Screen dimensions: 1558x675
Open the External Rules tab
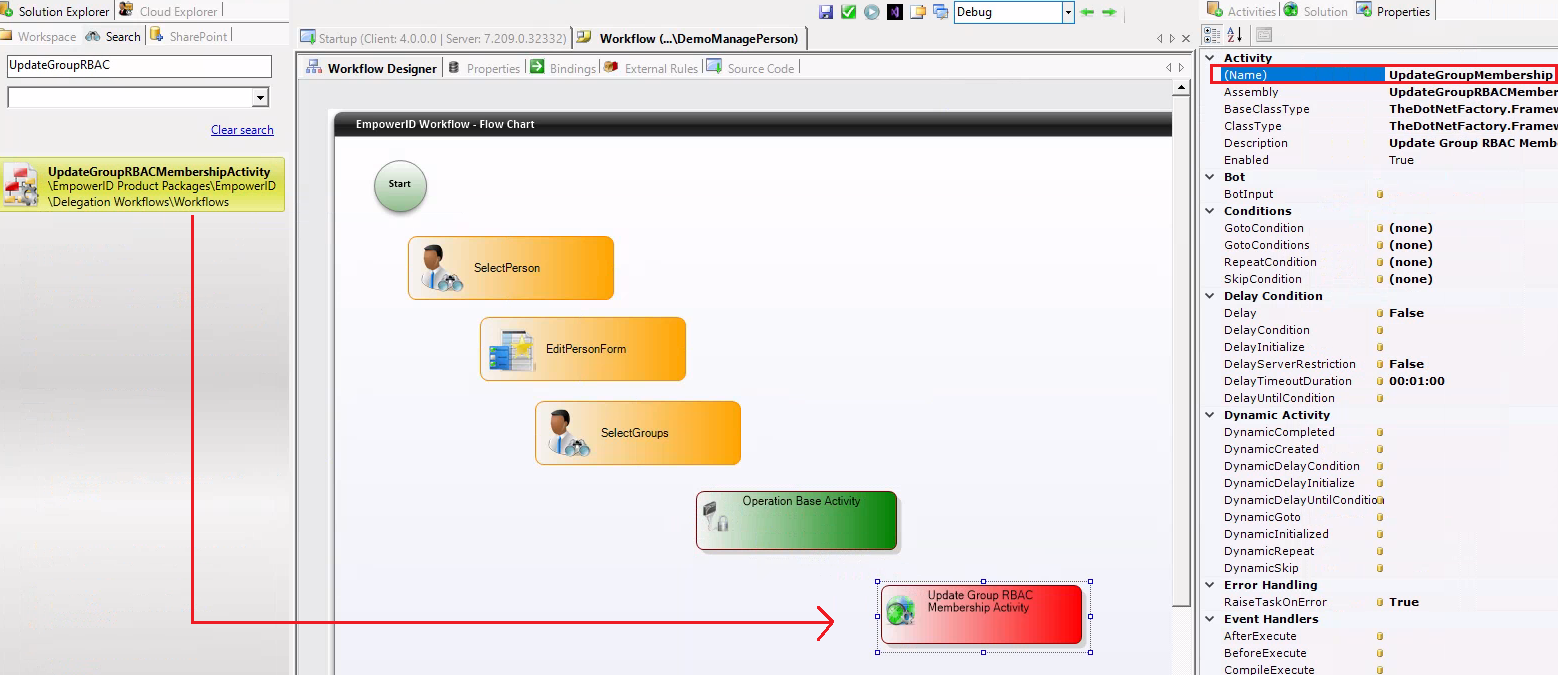point(651,68)
